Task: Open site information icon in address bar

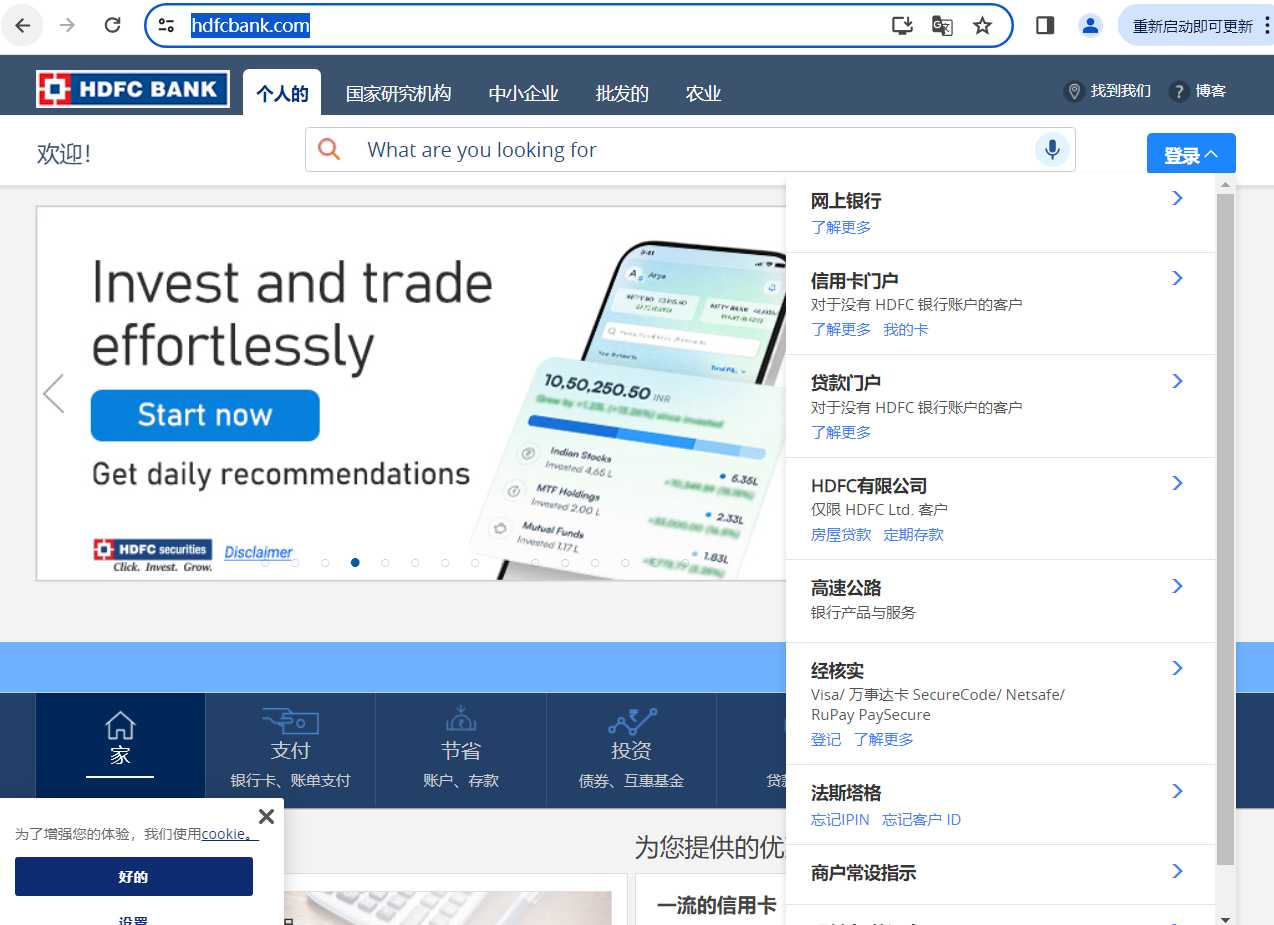Action: tap(166, 25)
